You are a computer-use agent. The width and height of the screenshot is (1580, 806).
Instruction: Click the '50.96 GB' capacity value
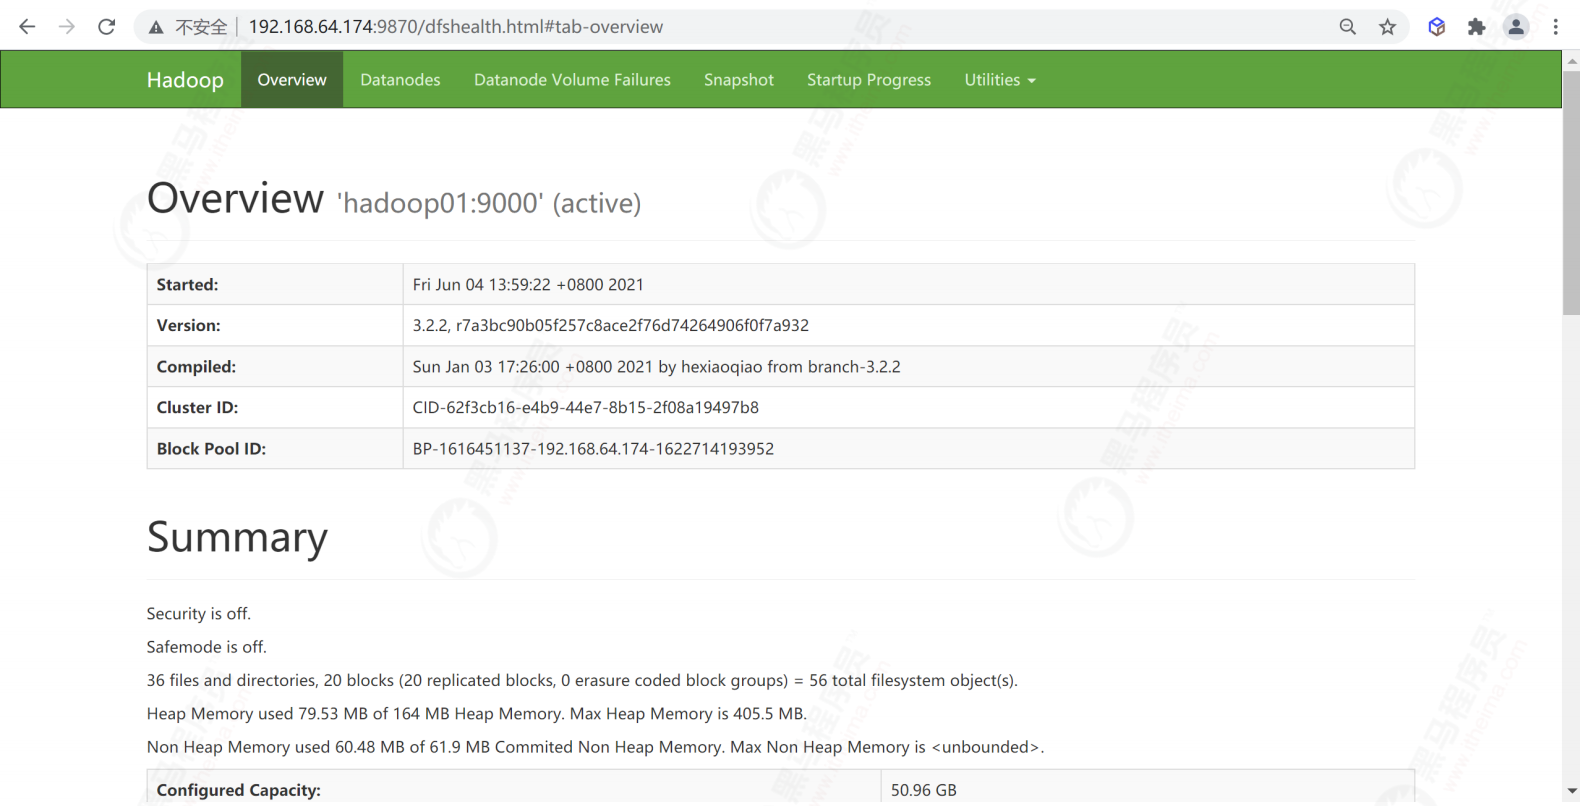pyautogui.click(x=924, y=790)
